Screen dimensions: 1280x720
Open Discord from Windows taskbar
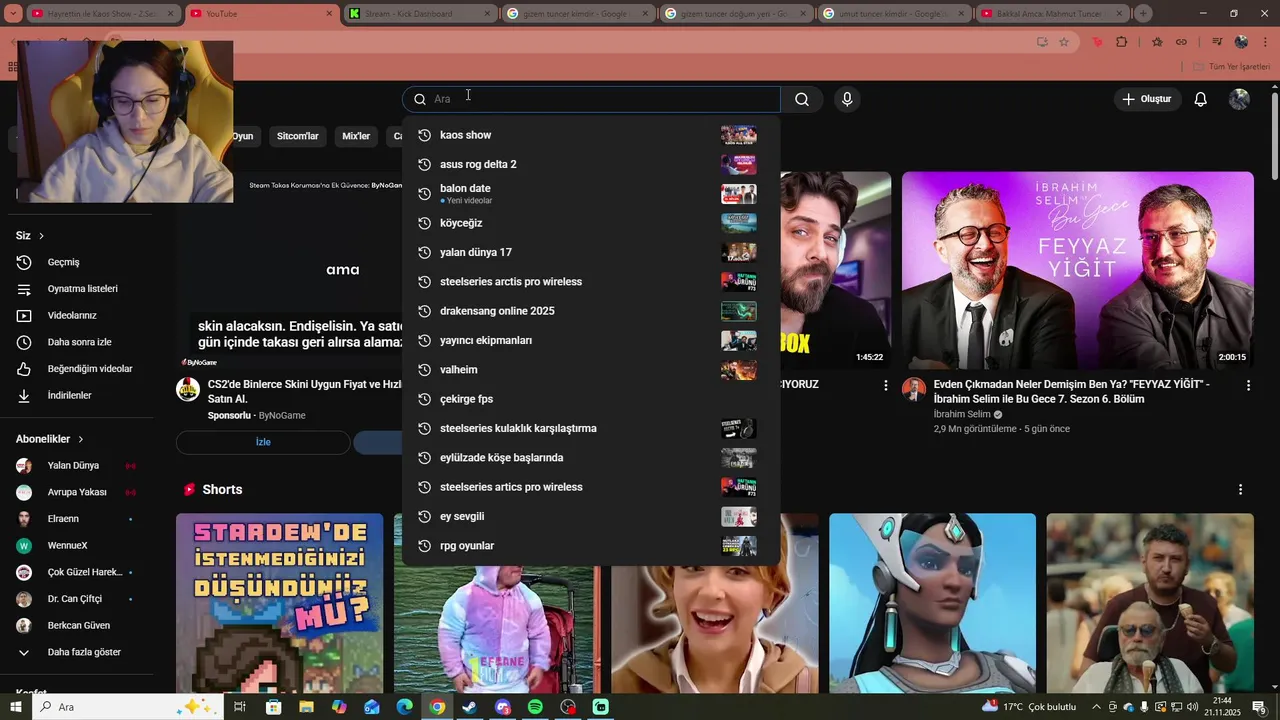point(503,707)
